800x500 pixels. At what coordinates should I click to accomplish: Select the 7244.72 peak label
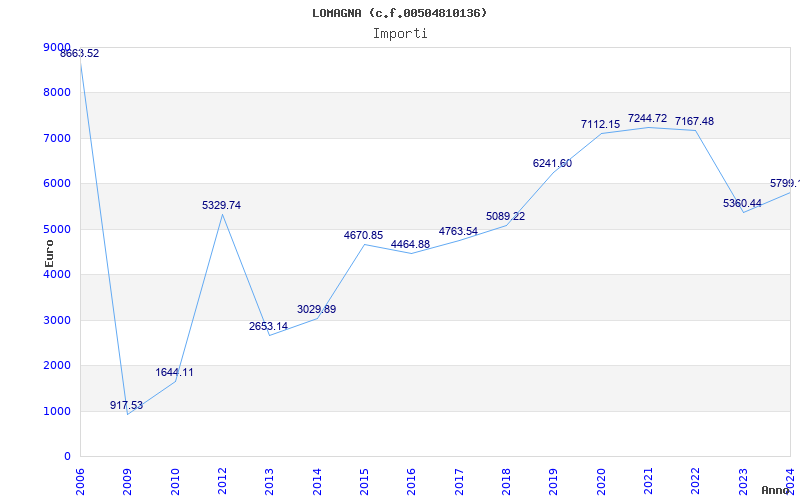tap(647, 118)
